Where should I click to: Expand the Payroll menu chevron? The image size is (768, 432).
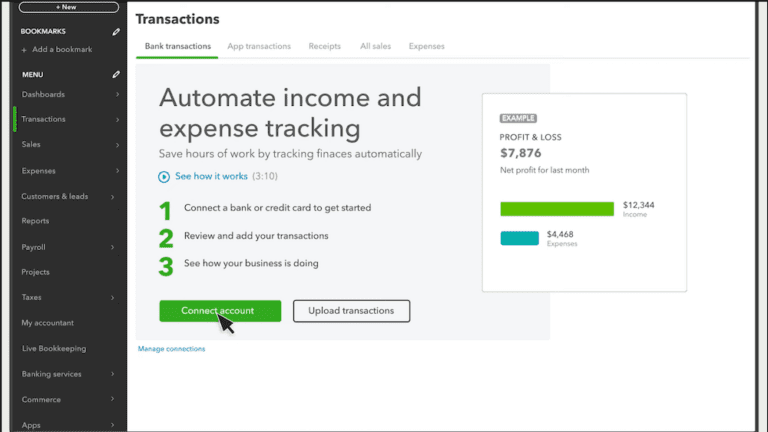click(113, 247)
